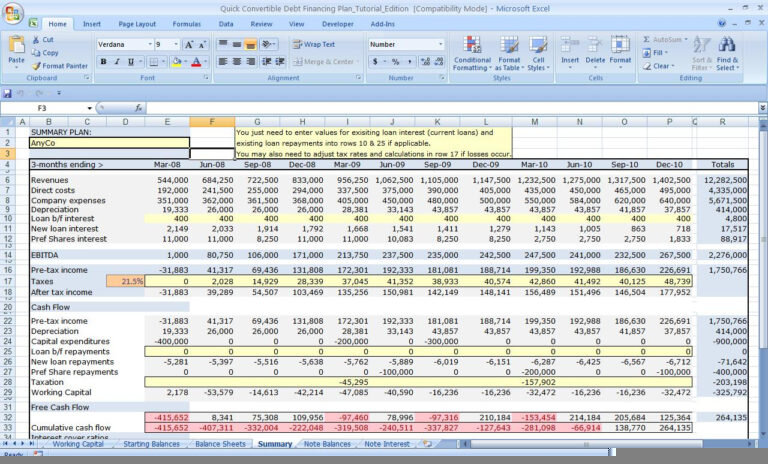The image size is (768, 464).
Task: Open the Working Capital sheet tab
Action: click(78, 444)
